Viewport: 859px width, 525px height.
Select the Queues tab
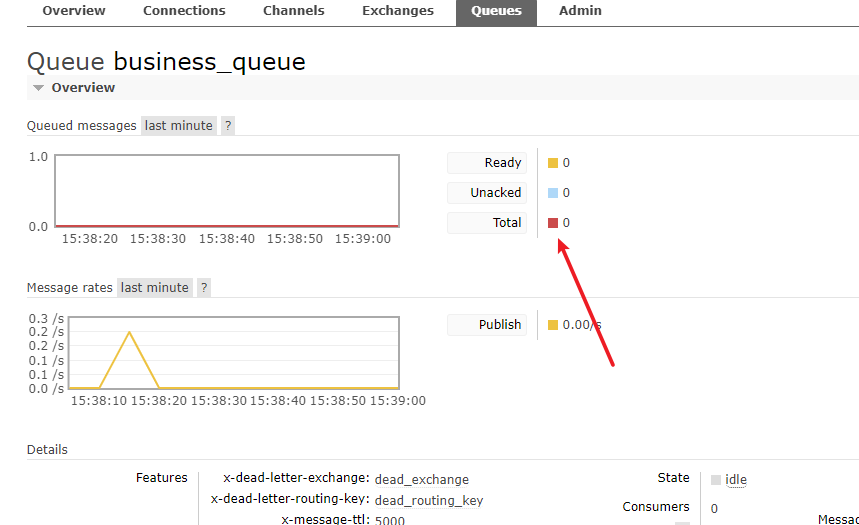click(x=496, y=12)
